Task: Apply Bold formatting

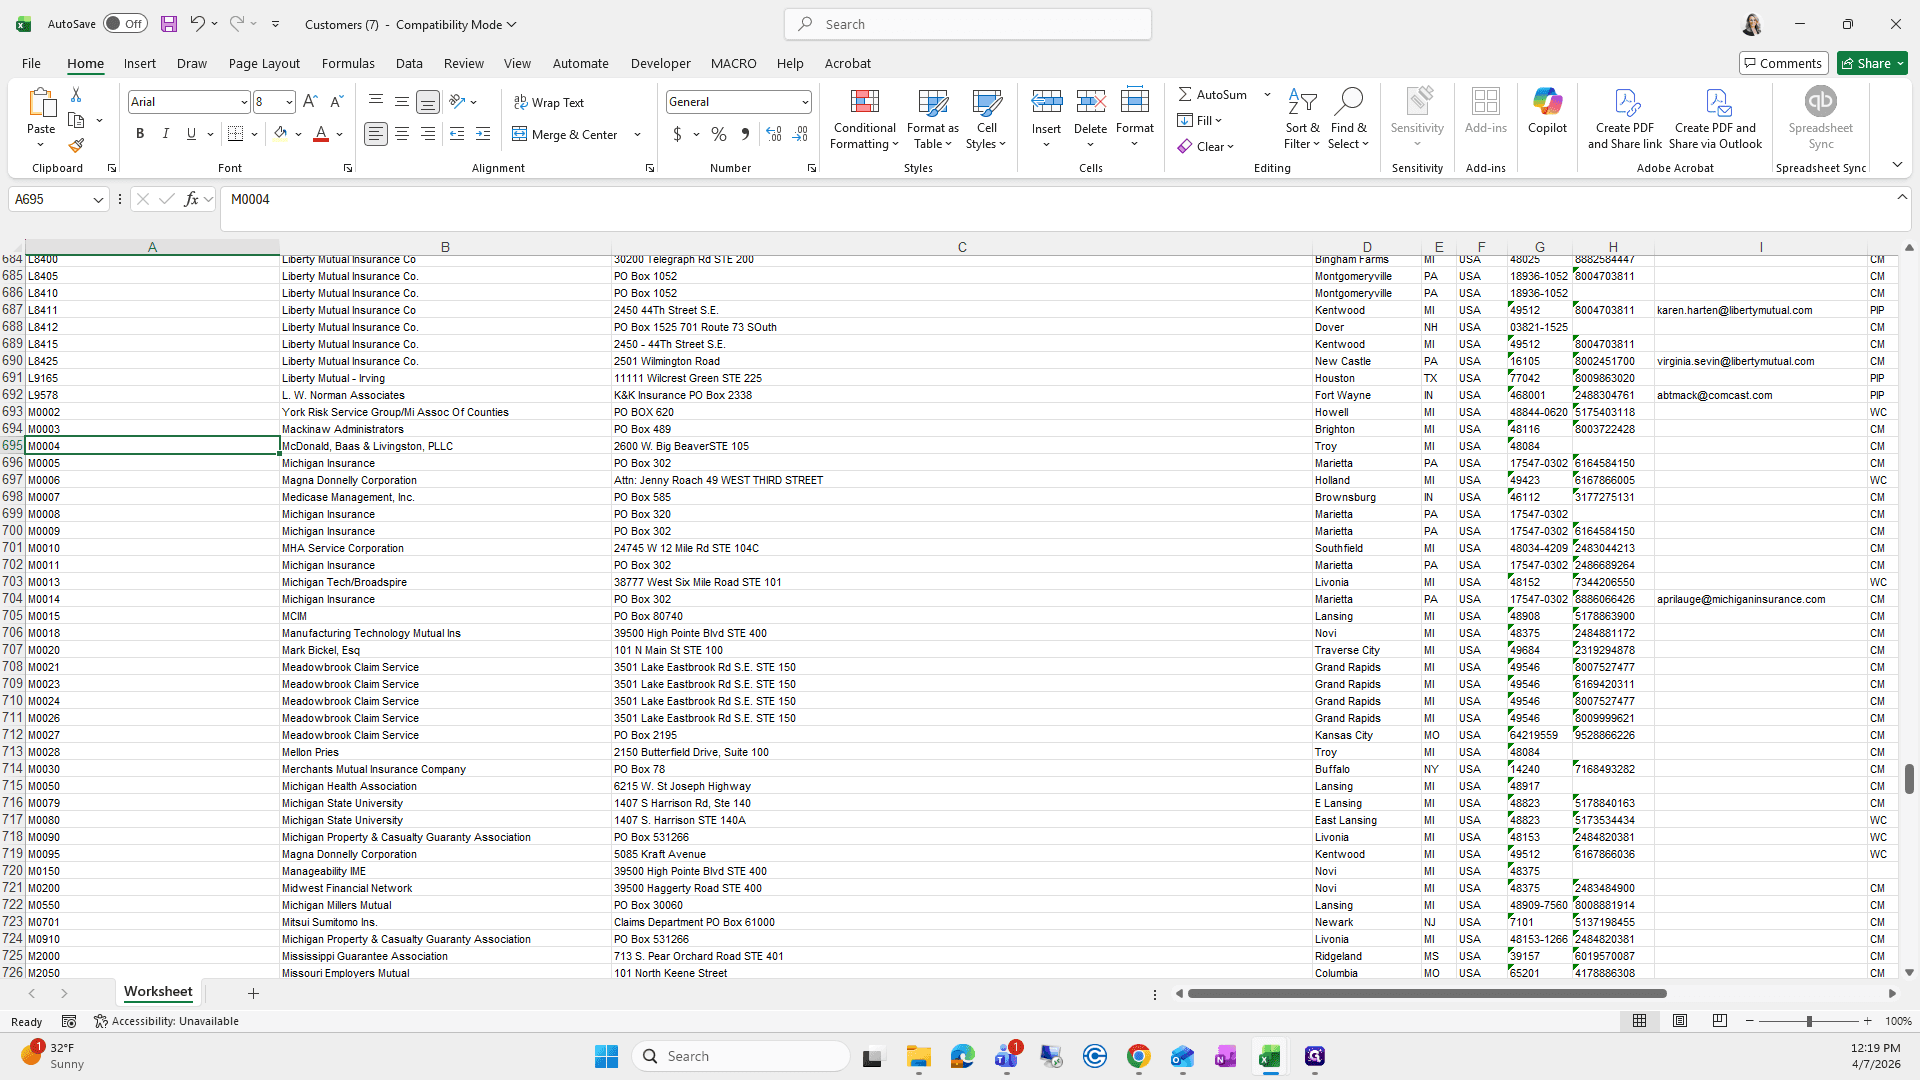Action: coord(140,134)
